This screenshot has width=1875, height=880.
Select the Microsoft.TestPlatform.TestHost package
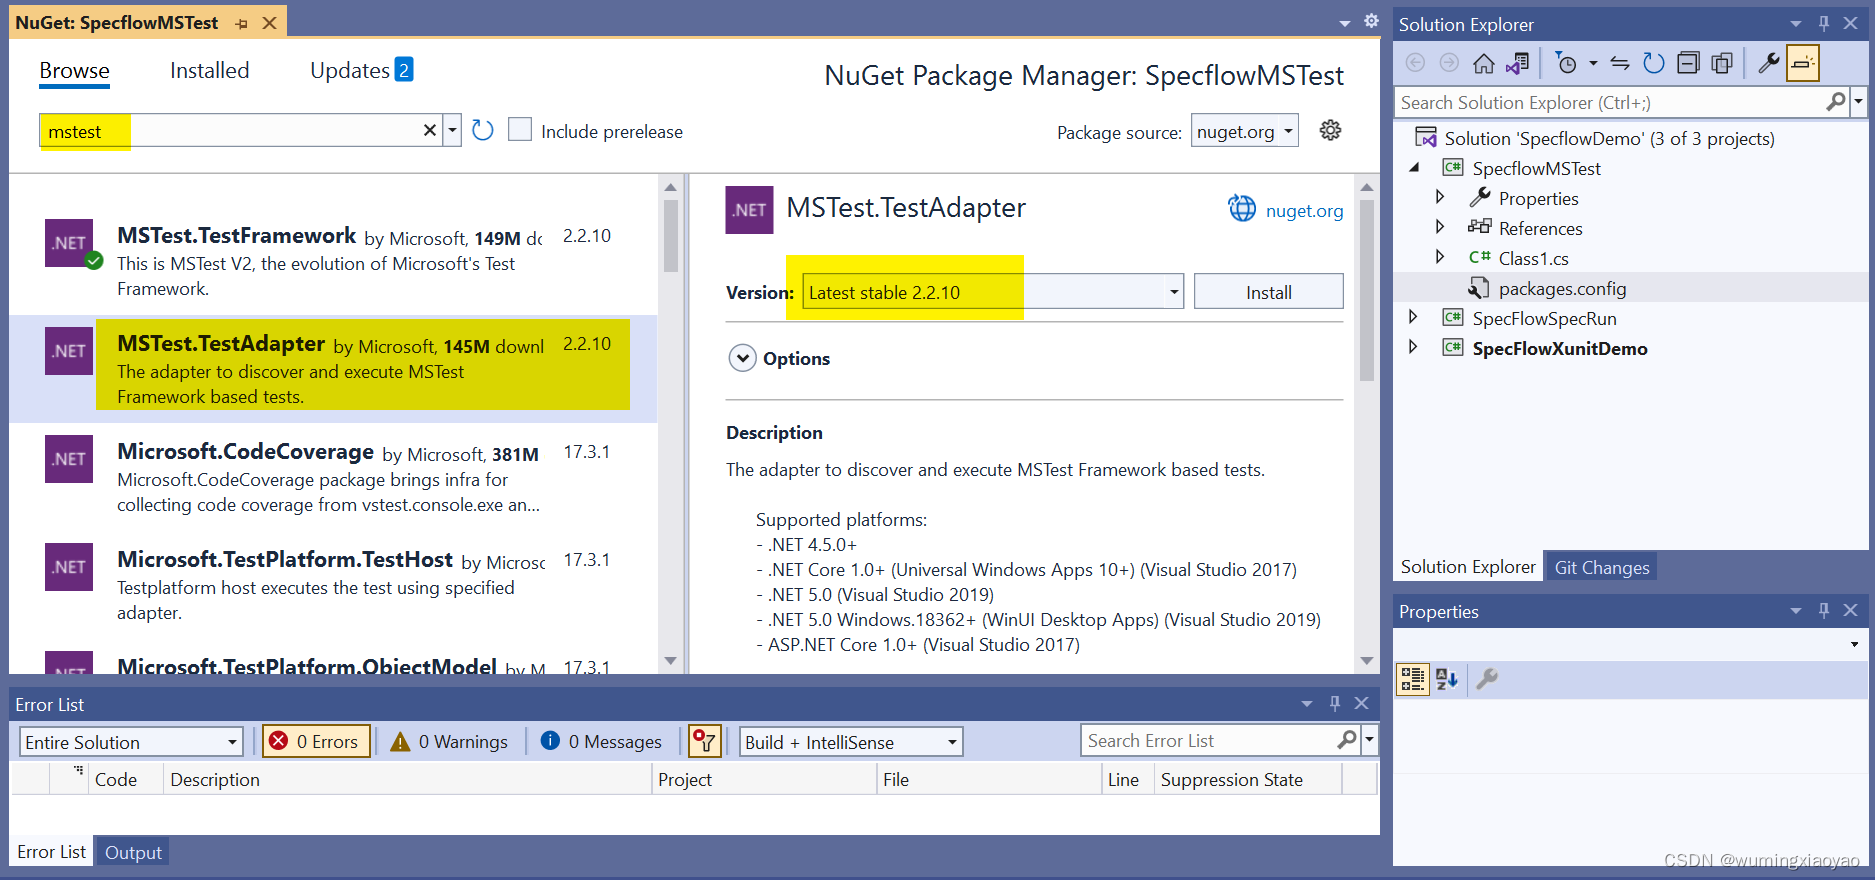coord(334,585)
